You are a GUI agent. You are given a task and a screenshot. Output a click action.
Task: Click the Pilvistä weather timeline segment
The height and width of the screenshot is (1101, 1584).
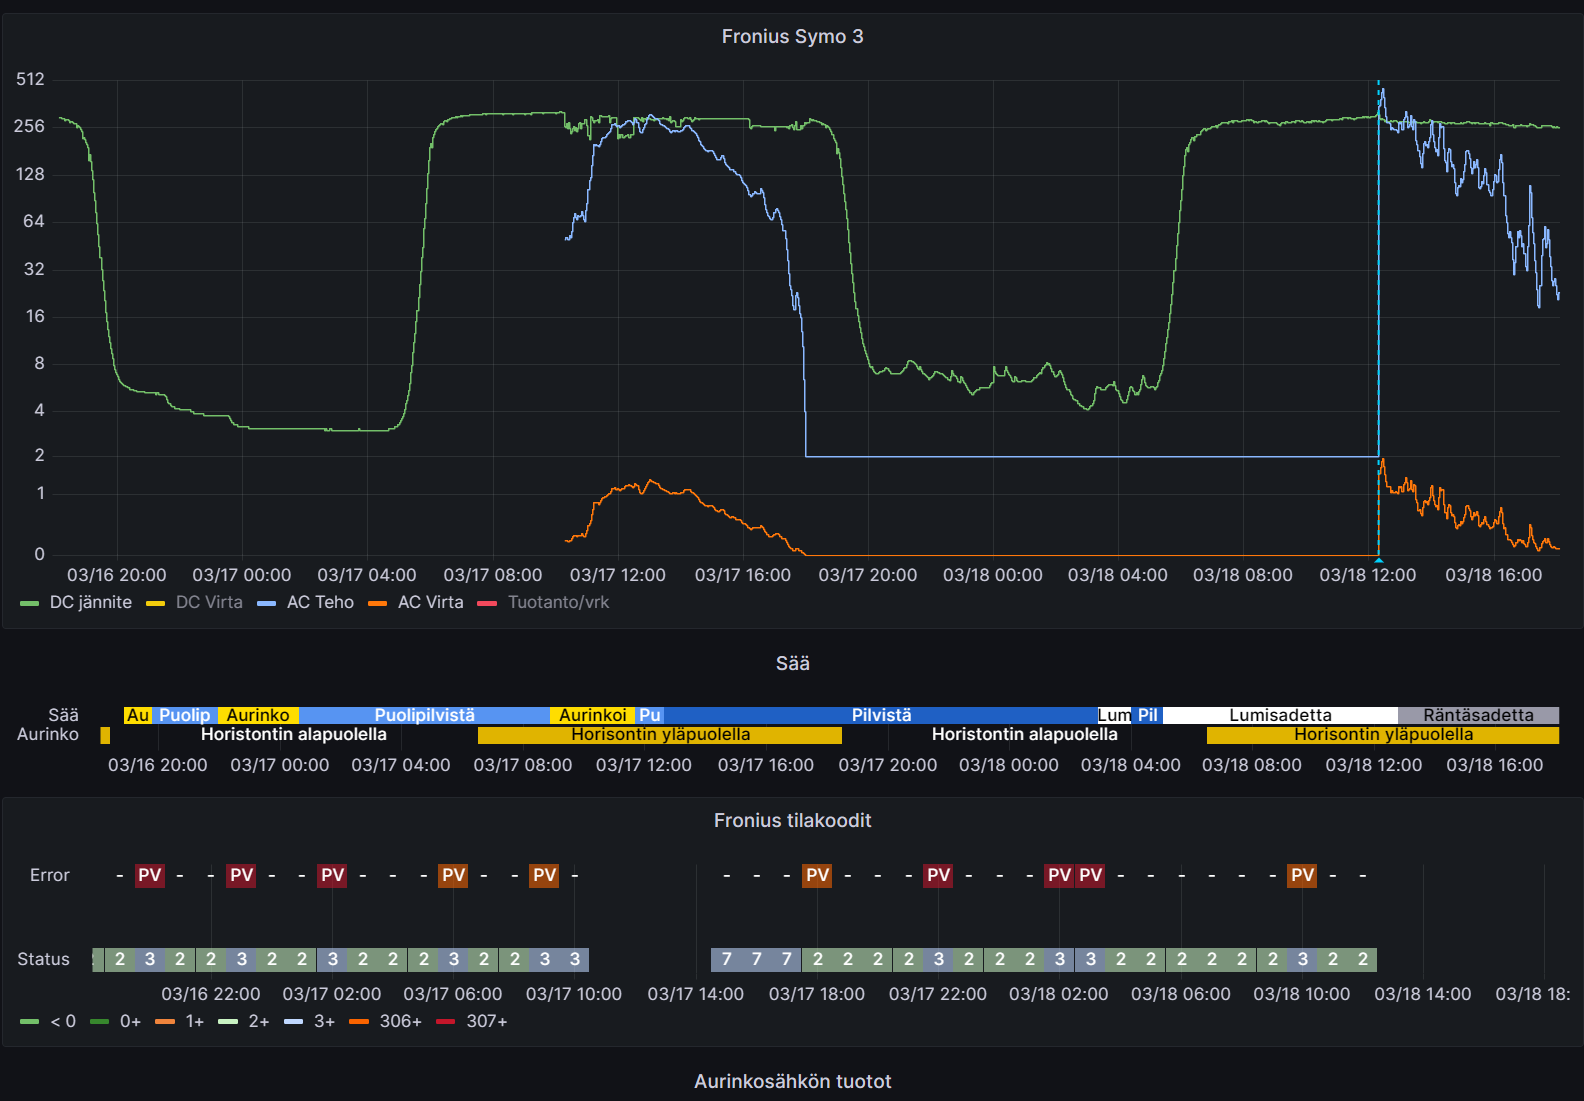point(881,715)
